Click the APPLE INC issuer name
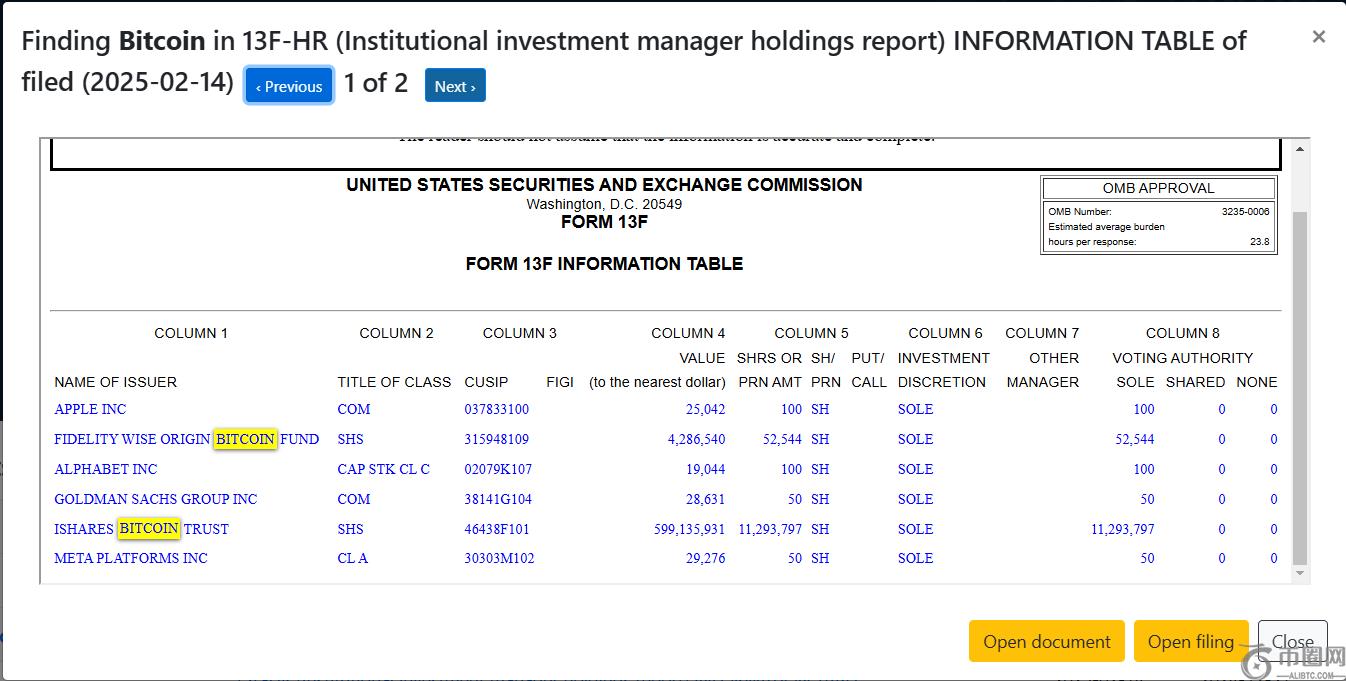 click(x=90, y=409)
